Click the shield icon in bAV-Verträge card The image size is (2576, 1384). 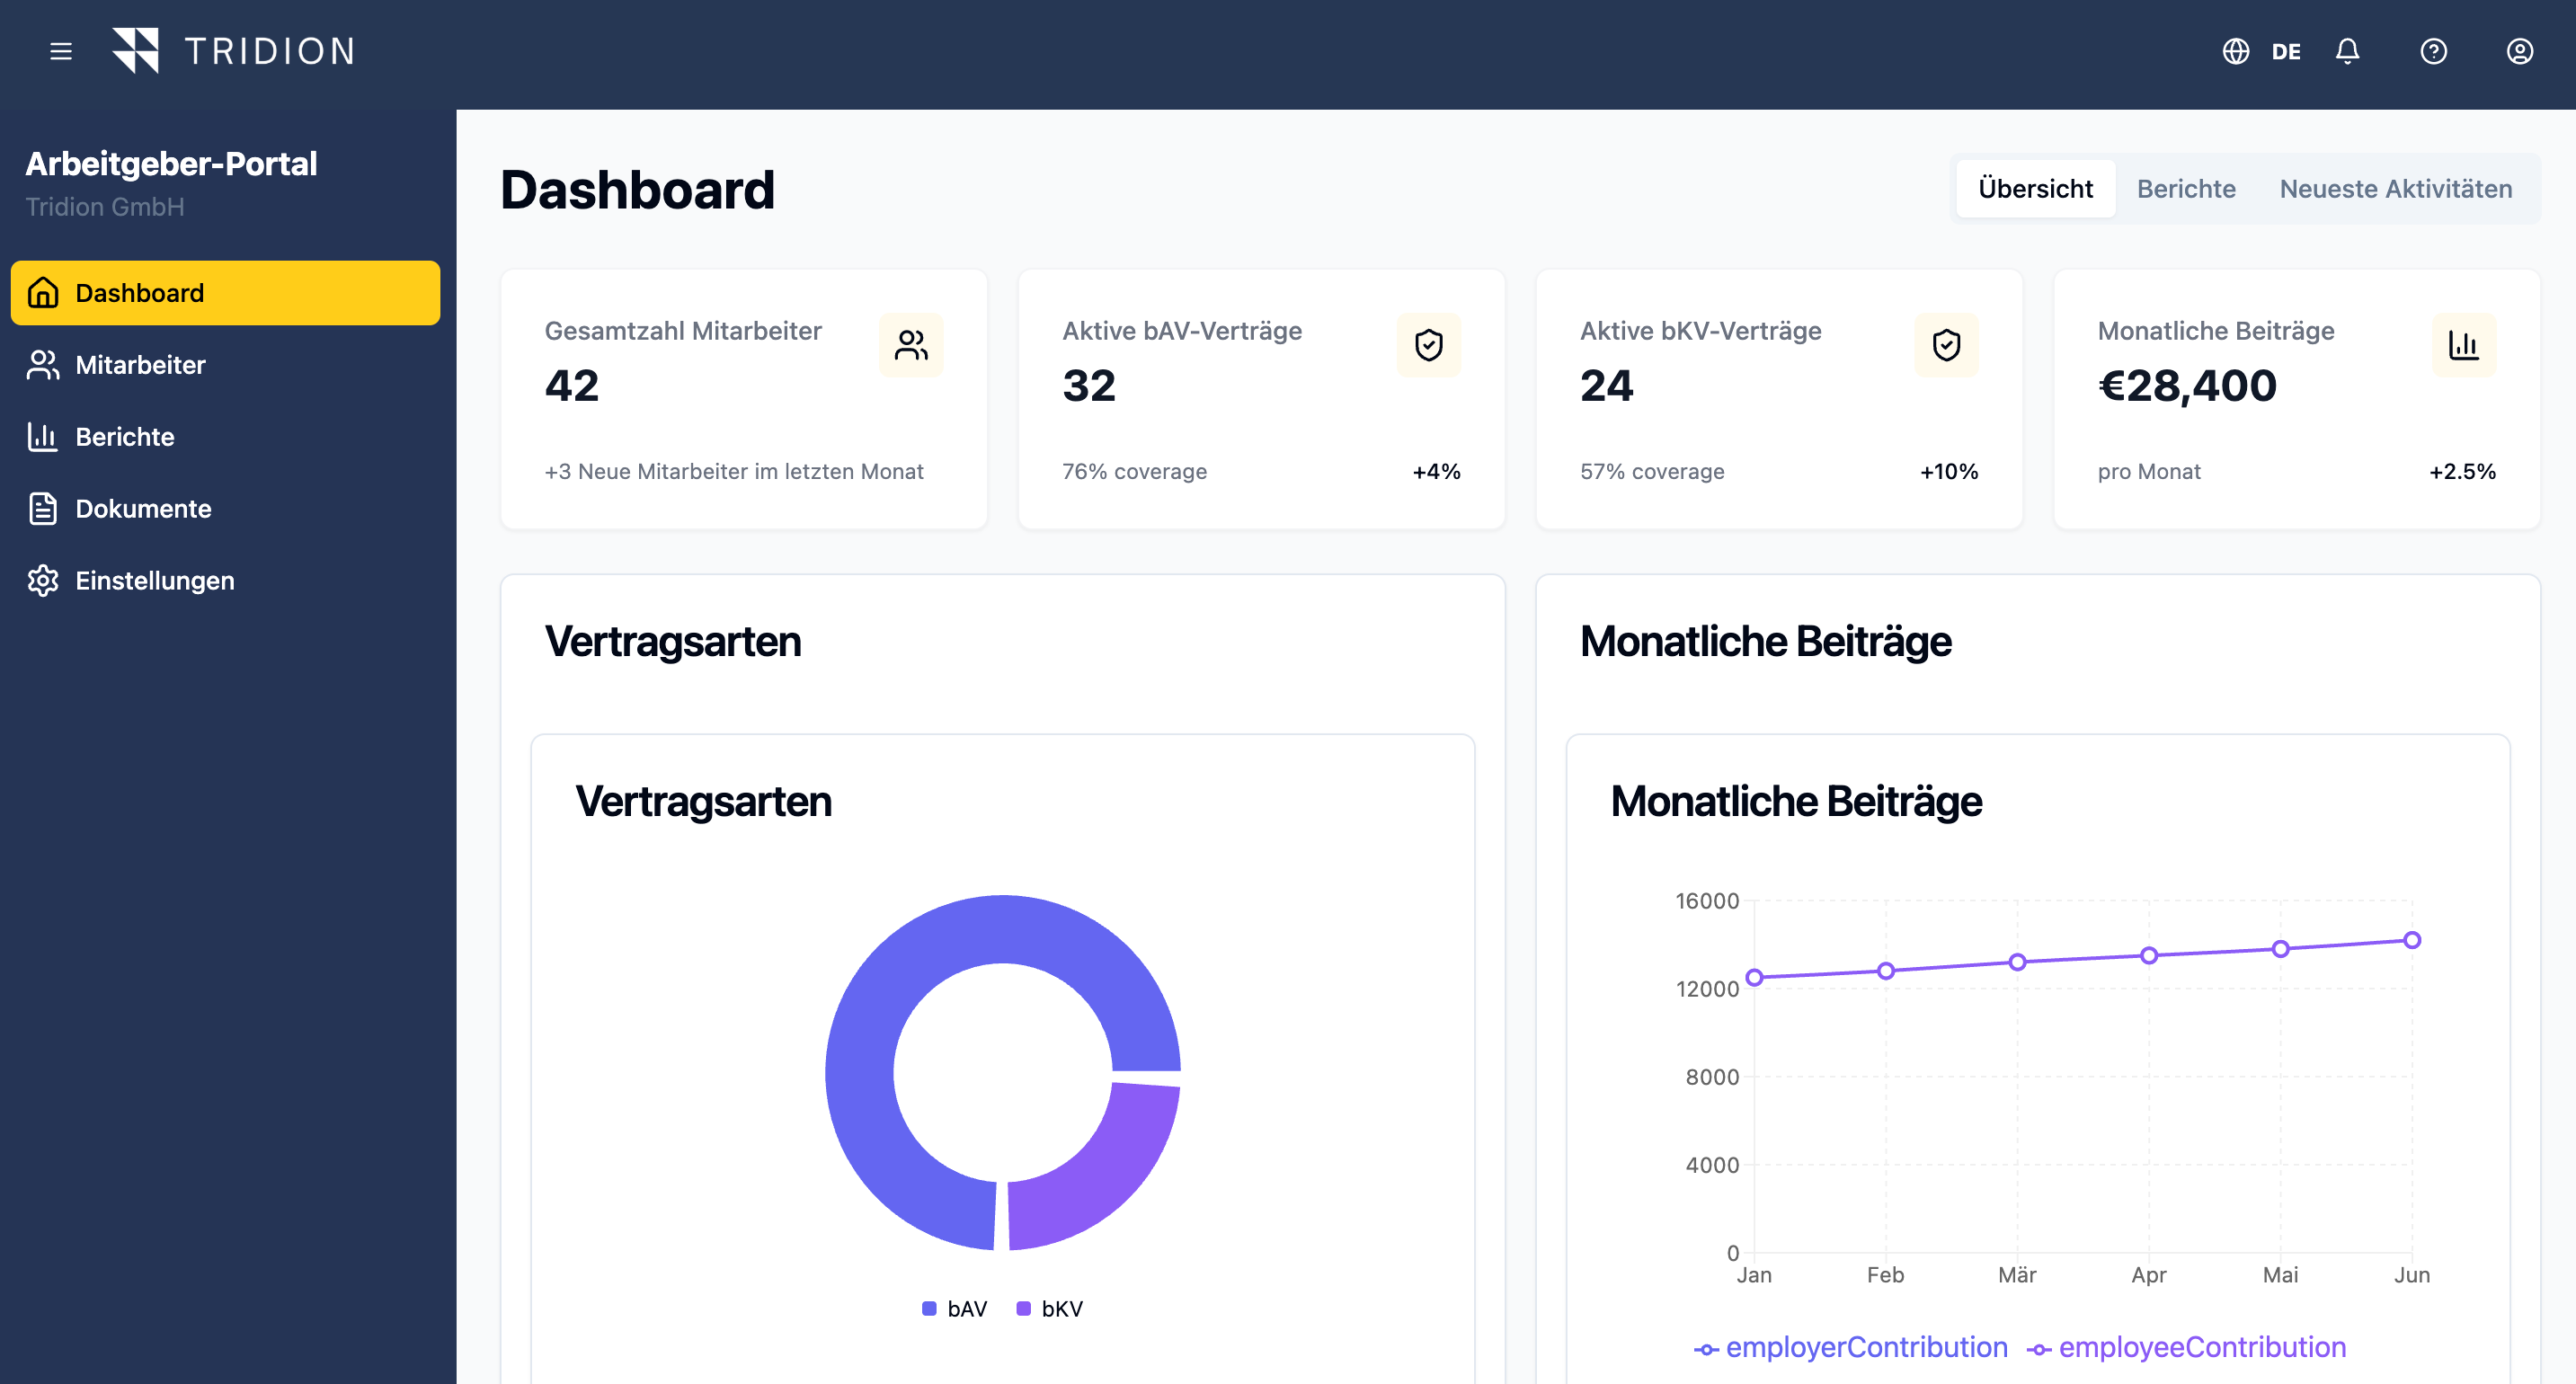point(1428,345)
